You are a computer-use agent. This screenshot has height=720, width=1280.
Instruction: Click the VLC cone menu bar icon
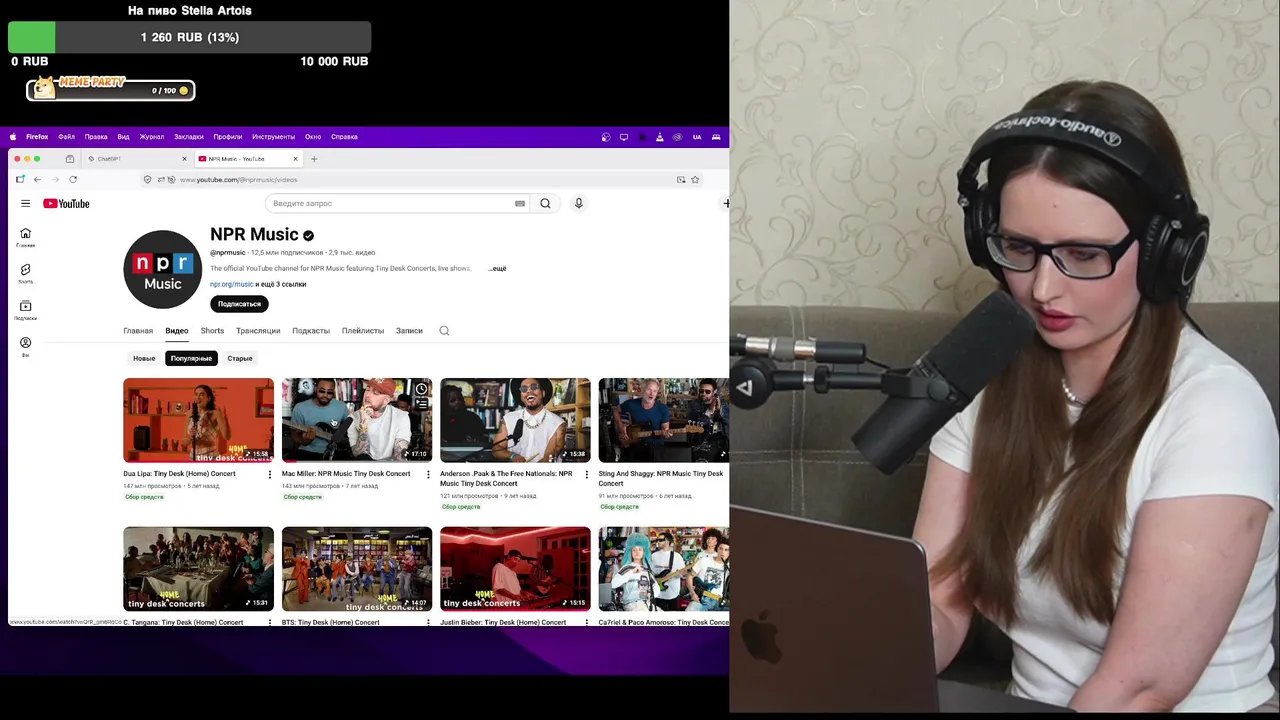click(x=660, y=137)
